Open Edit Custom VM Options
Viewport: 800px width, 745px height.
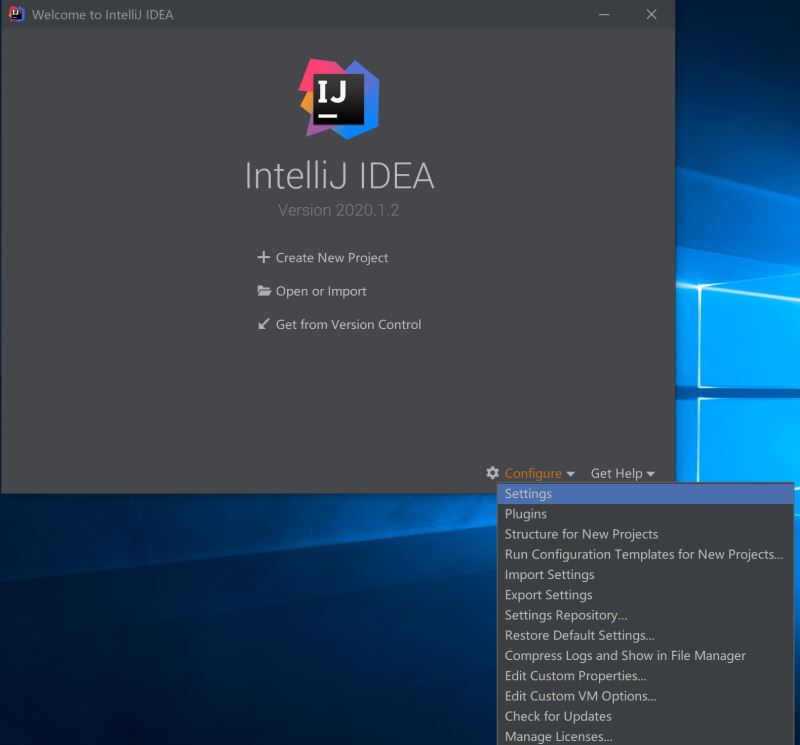[x=580, y=696]
